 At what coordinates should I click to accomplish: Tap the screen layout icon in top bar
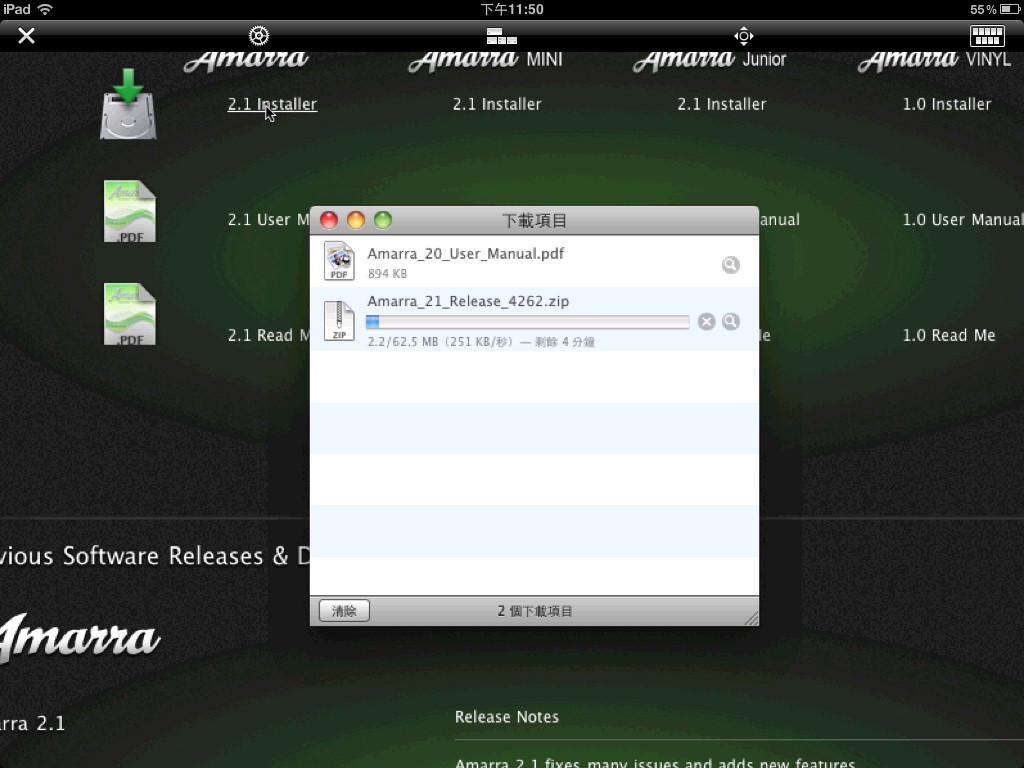[501, 36]
